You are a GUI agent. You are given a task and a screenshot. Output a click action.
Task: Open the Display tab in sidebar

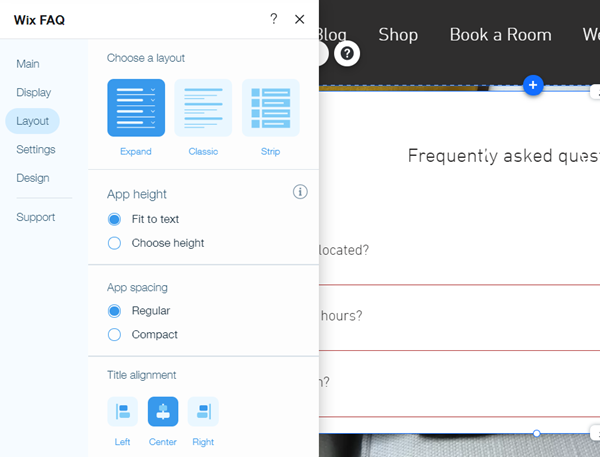click(34, 92)
